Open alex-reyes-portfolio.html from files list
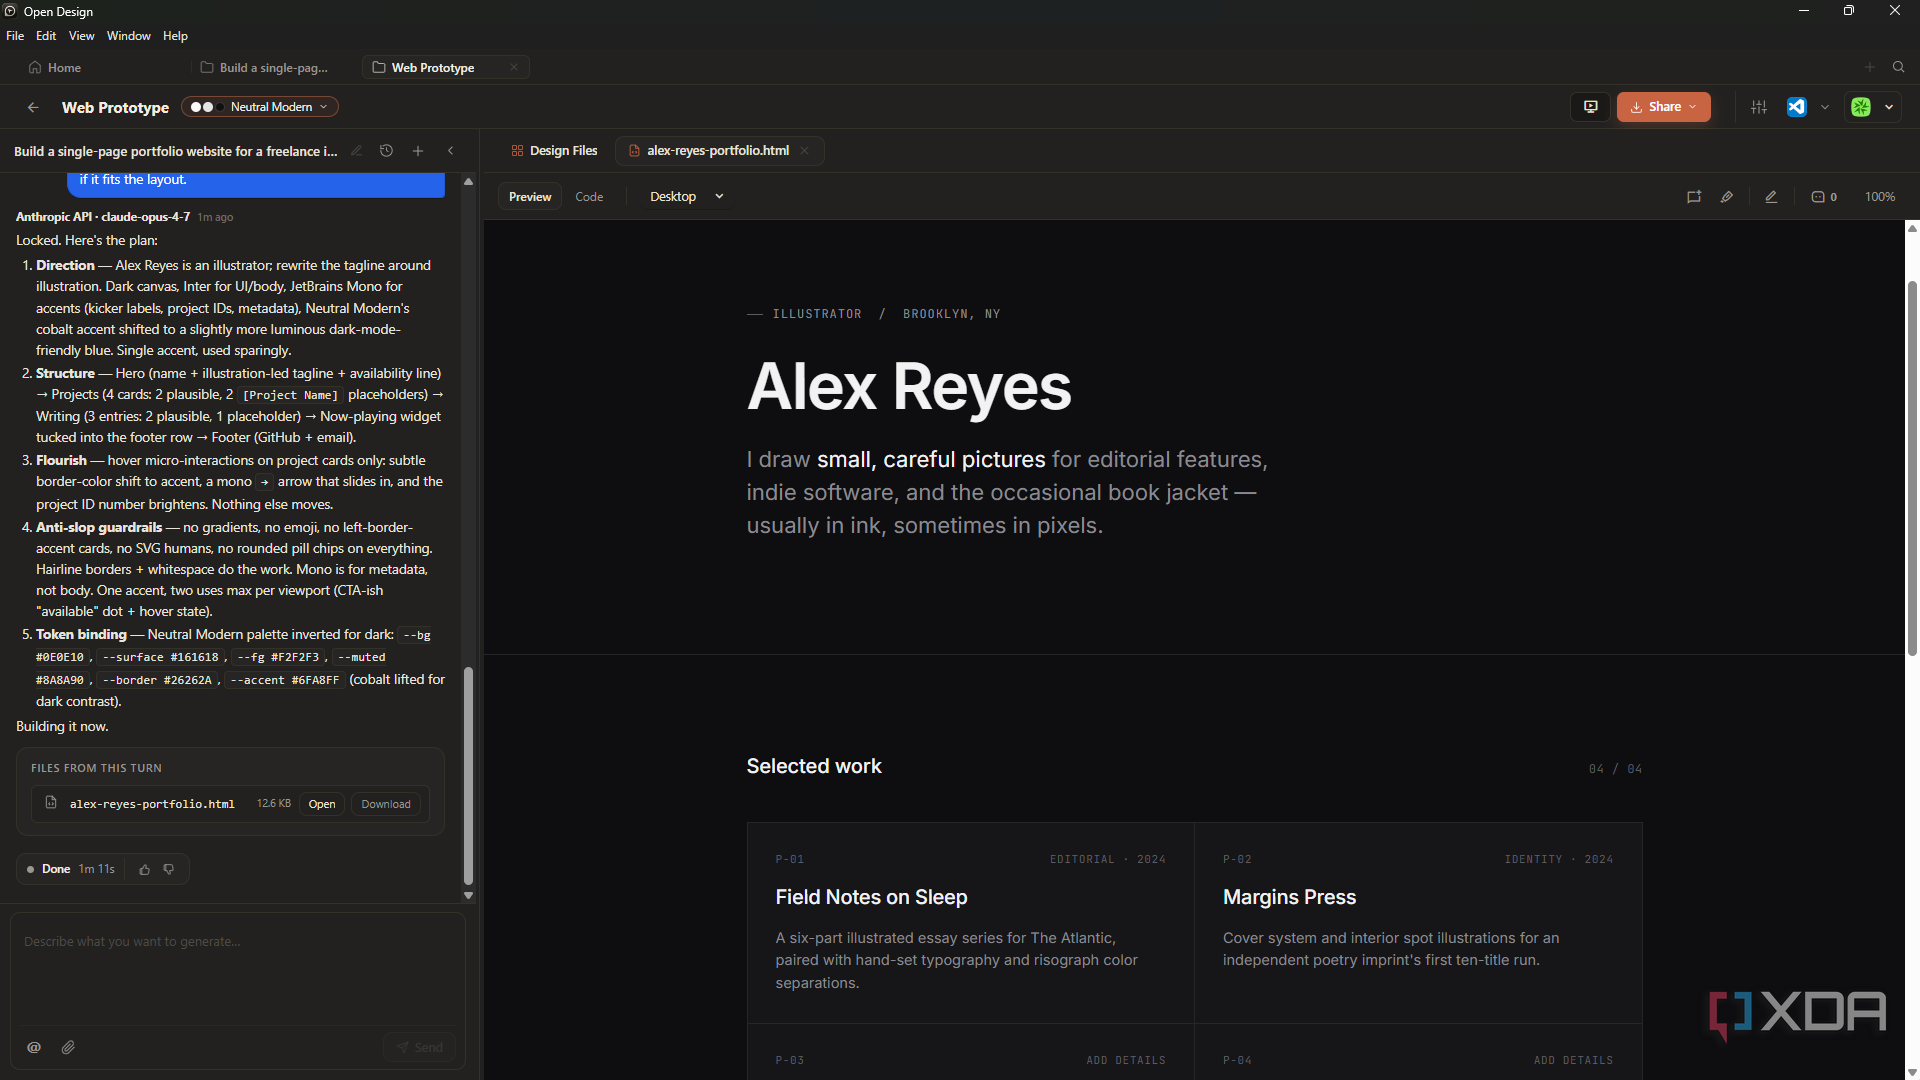This screenshot has height=1080, width=1920. [x=321, y=804]
